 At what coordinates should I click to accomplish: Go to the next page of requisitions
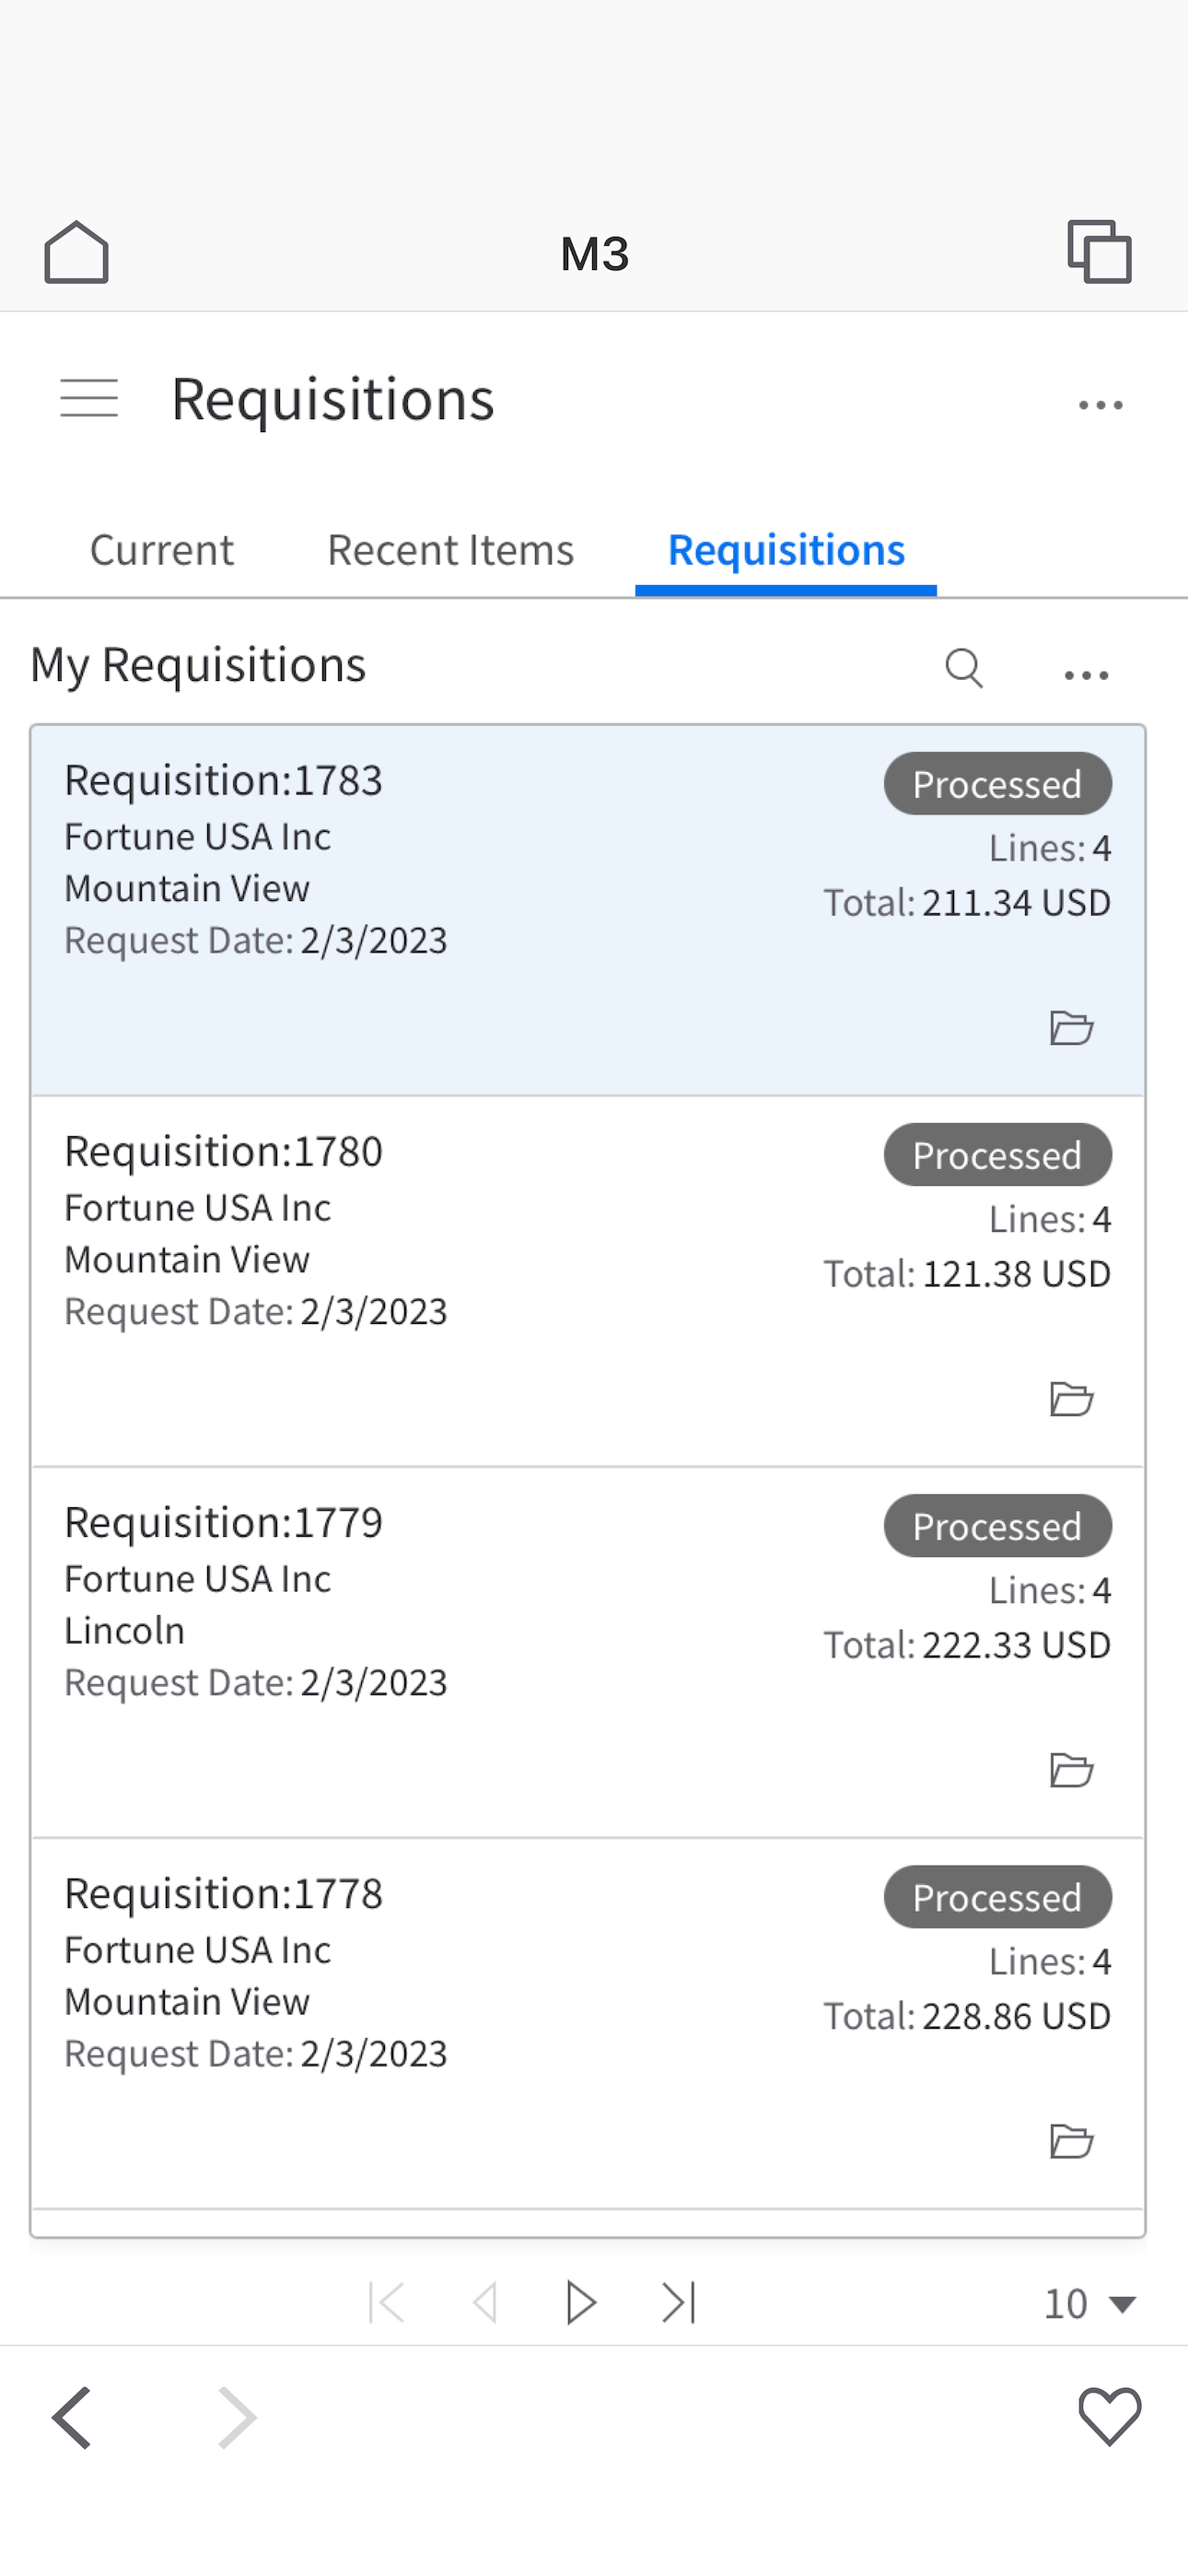(x=580, y=2302)
